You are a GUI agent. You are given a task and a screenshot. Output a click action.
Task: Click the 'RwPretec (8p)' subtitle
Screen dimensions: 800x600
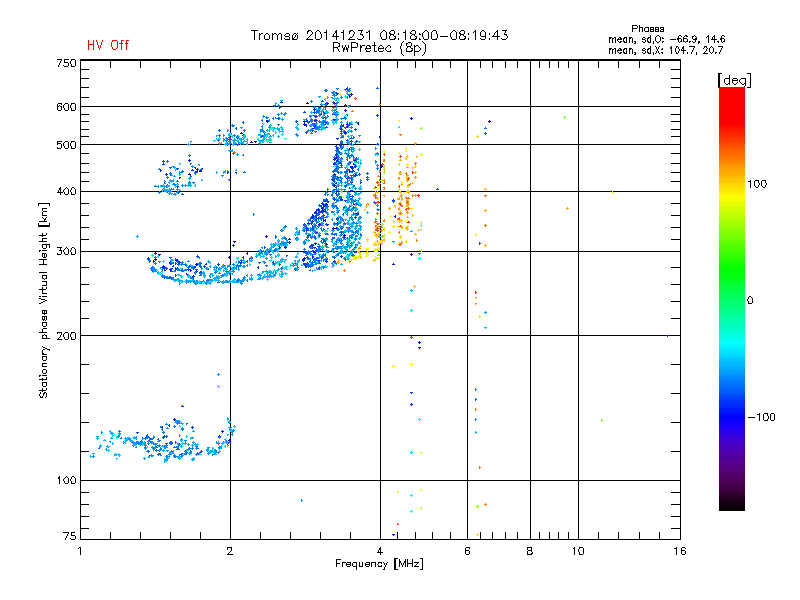(379, 48)
